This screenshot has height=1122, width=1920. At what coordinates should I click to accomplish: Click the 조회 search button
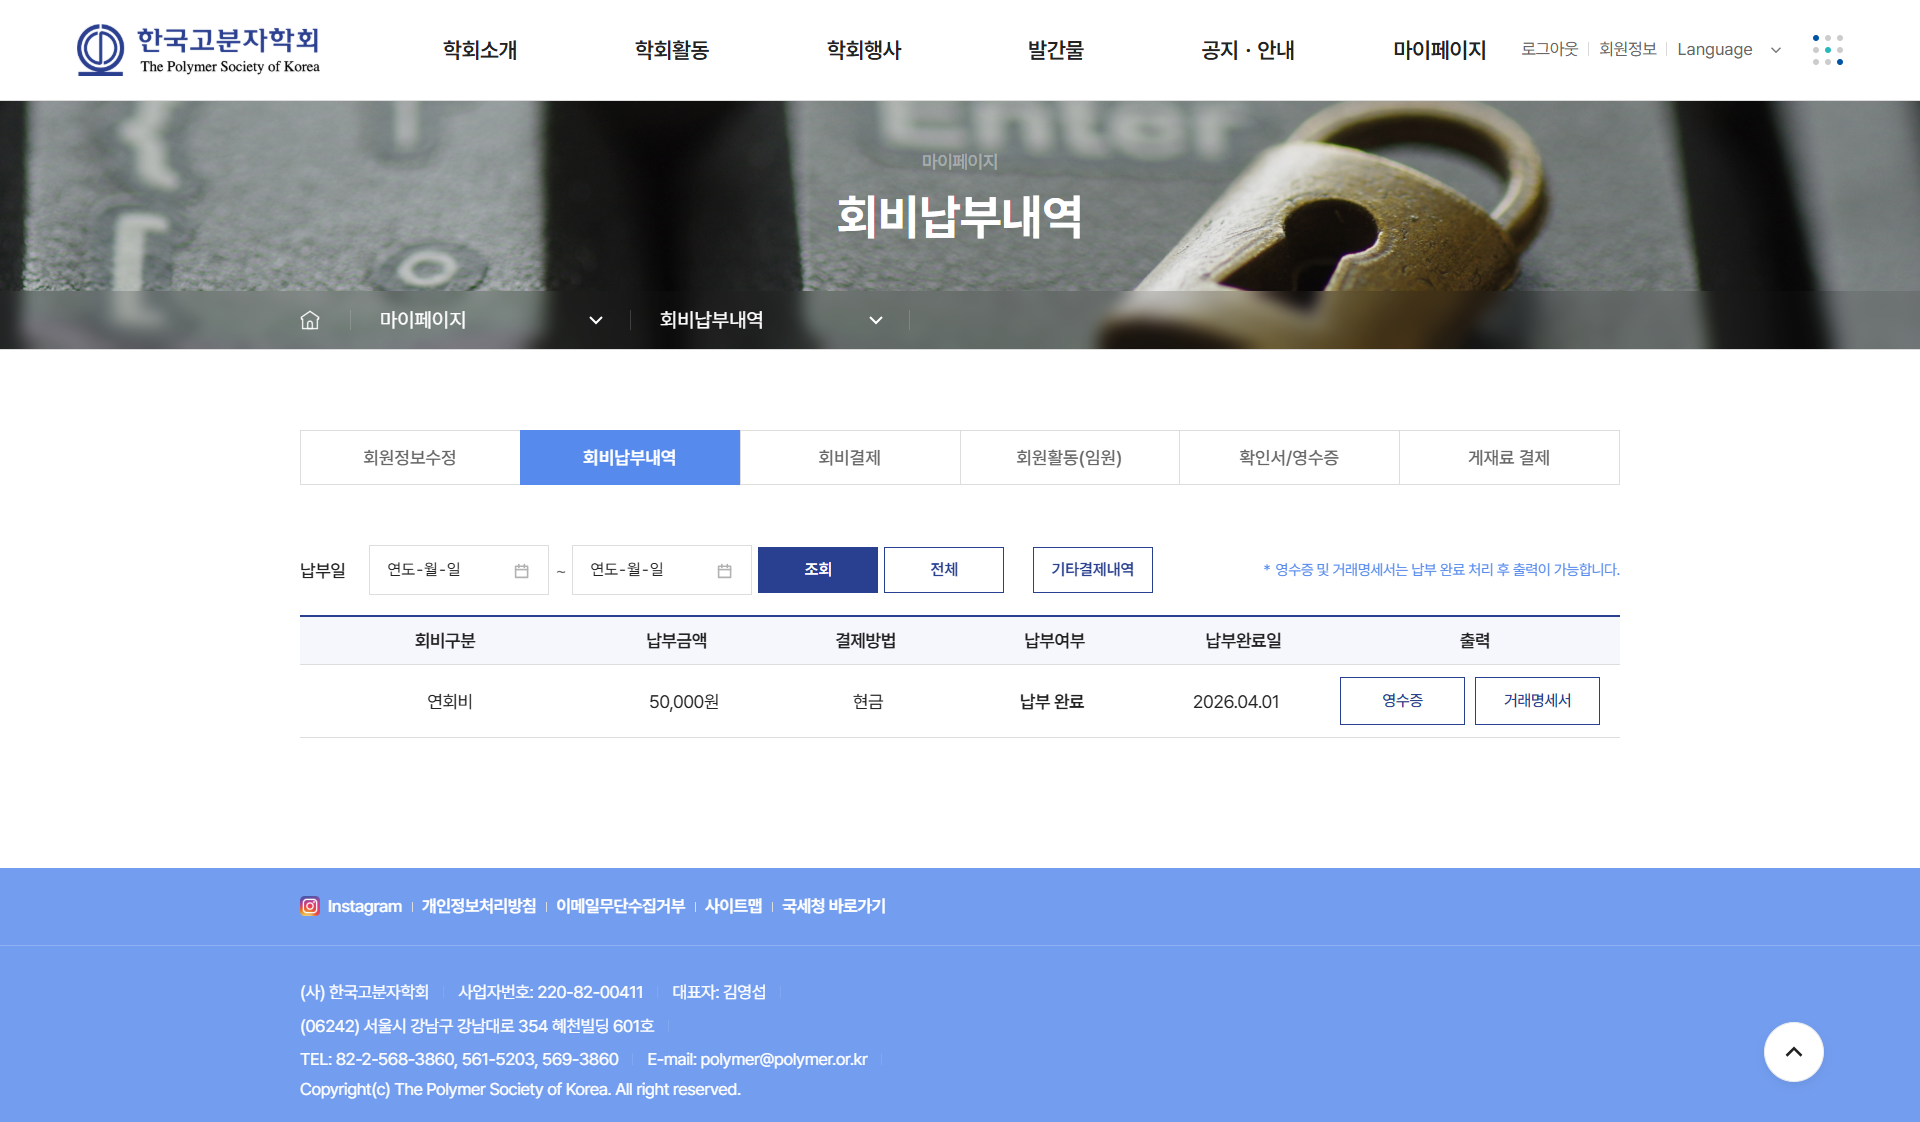coord(817,570)
